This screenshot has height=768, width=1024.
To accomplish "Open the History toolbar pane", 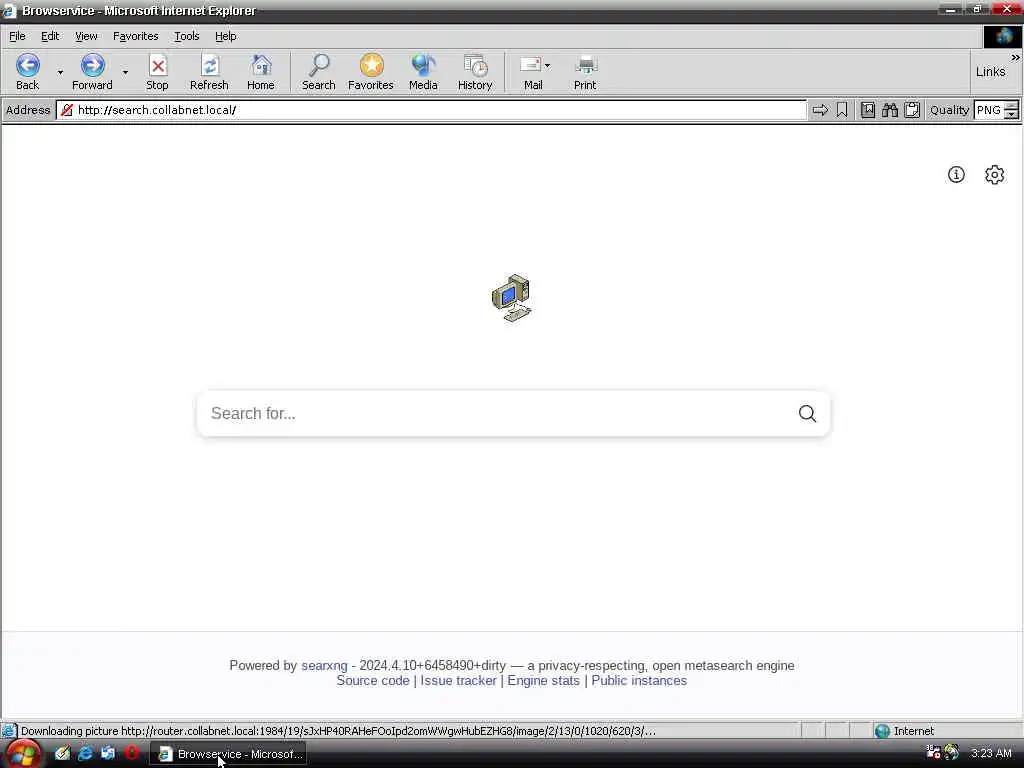I will (475, 72).
